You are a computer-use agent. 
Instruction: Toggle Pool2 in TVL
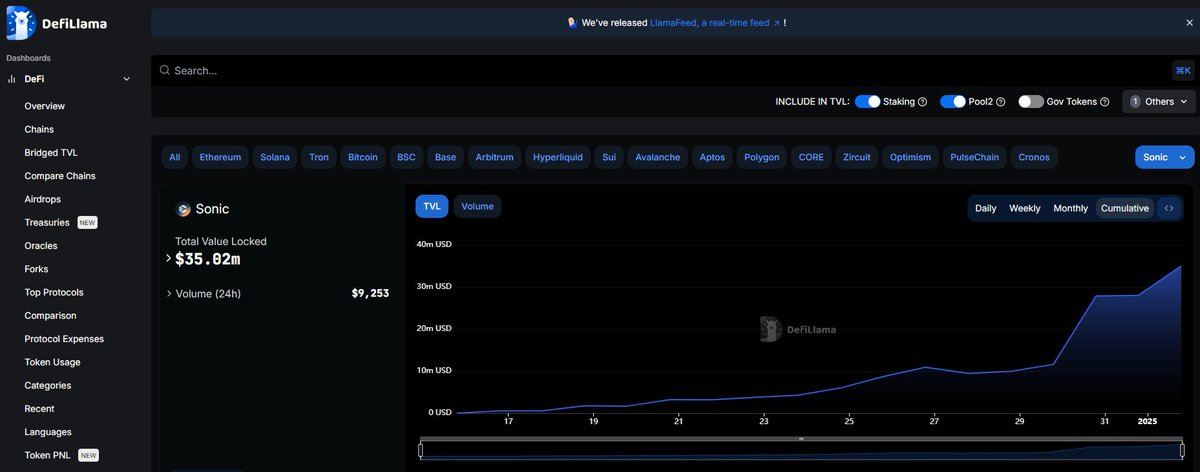(x=953, y=102)
